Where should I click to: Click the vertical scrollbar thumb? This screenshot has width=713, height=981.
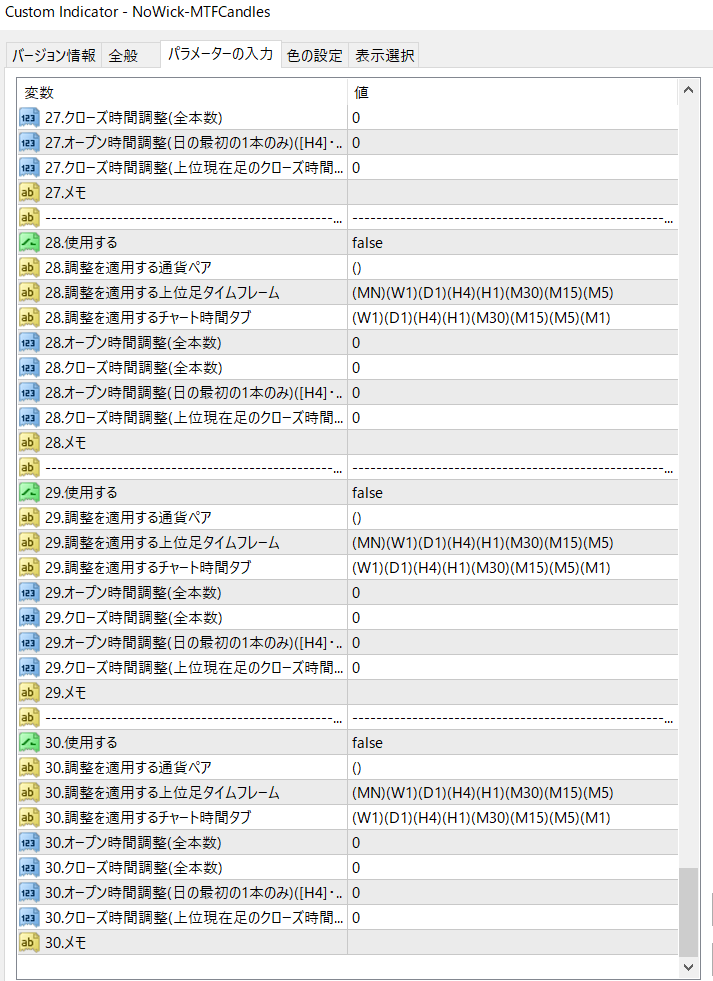click(688, 910)
